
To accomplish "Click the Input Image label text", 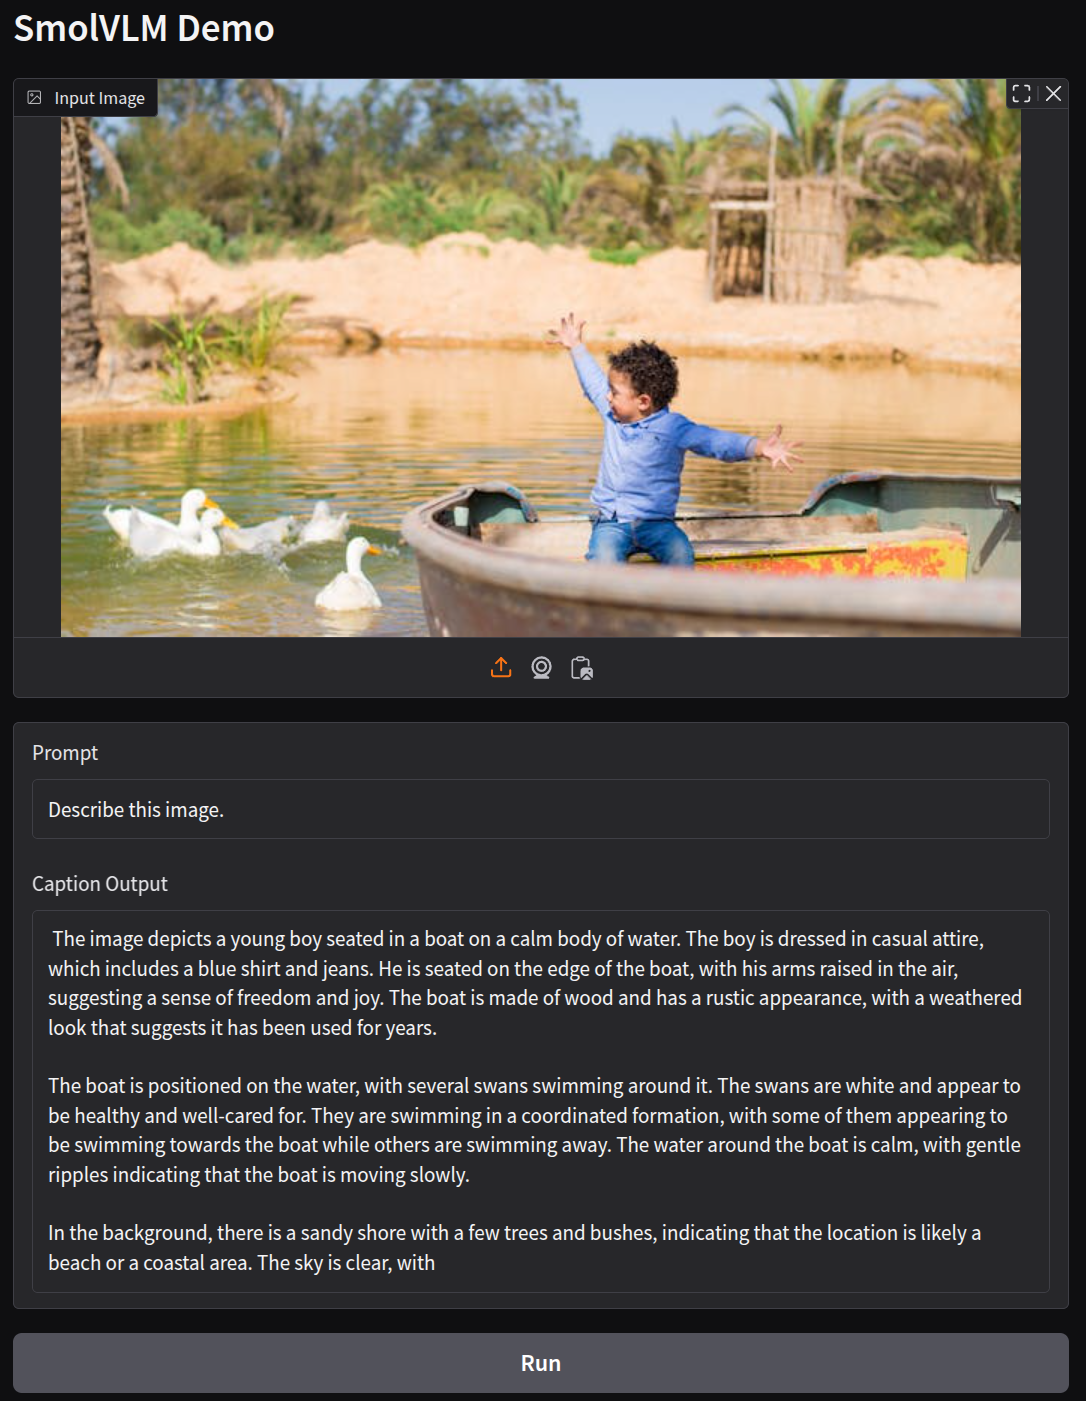I will coord(99,98).
